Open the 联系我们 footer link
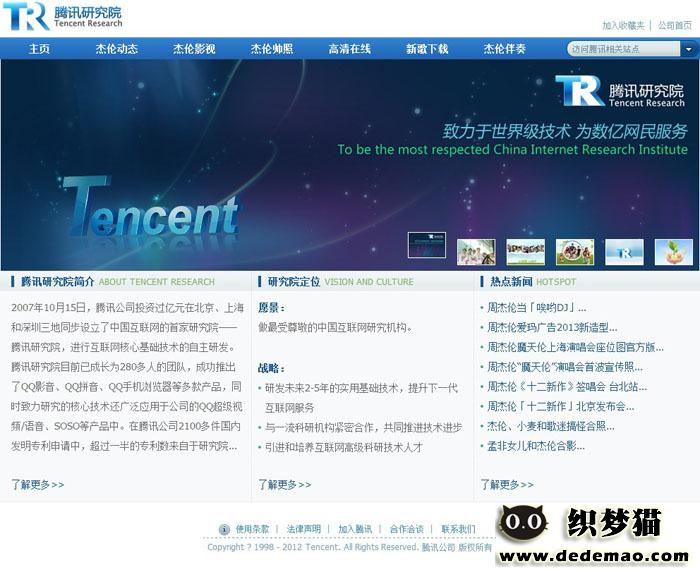Image resolution: width=700 pixels, height=572 pixels. pos(458,529)
